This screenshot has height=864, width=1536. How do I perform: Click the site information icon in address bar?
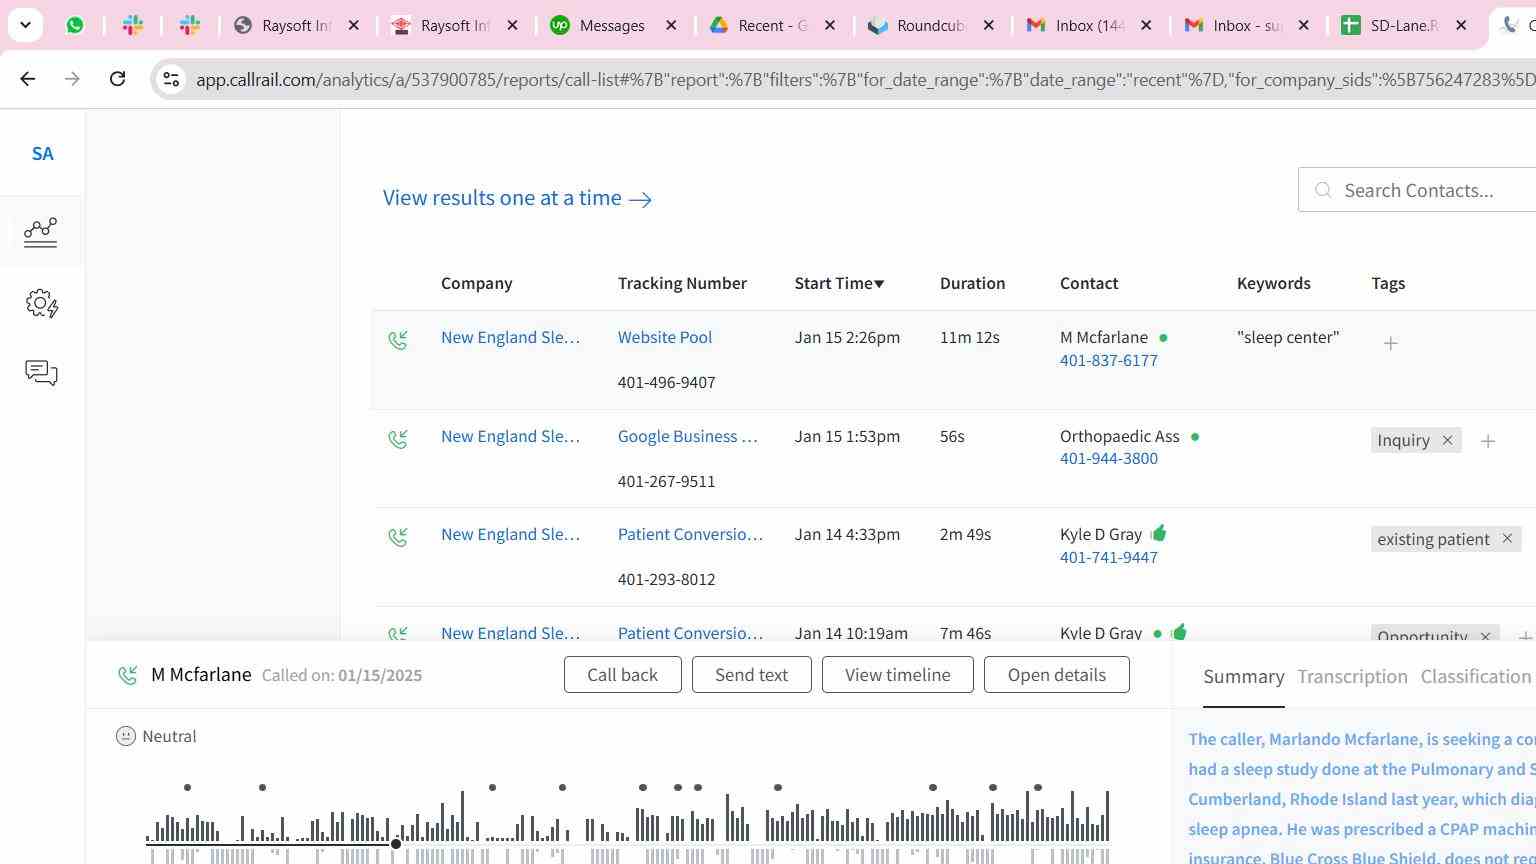[171, 79]
